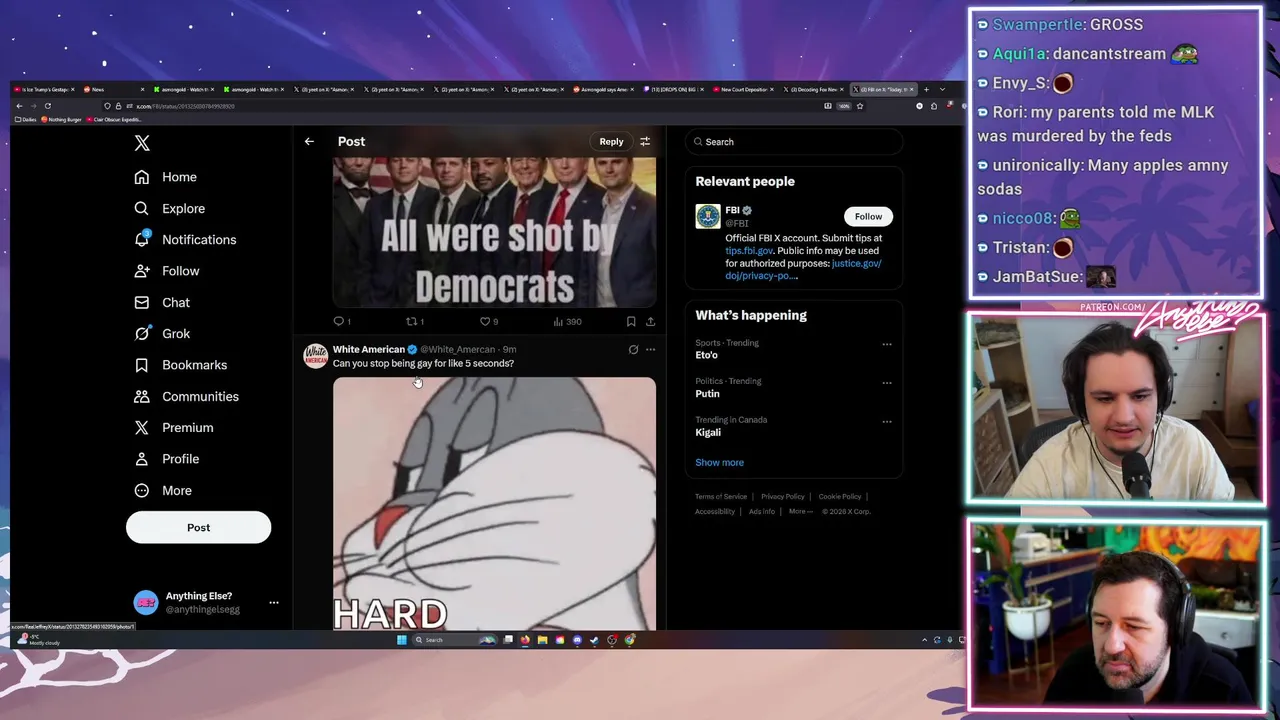Image resolution: width=1280 pixels, height=720 pixels.
Task: Open the tips.fbi.gov link
Action: (x=749, y=251)
